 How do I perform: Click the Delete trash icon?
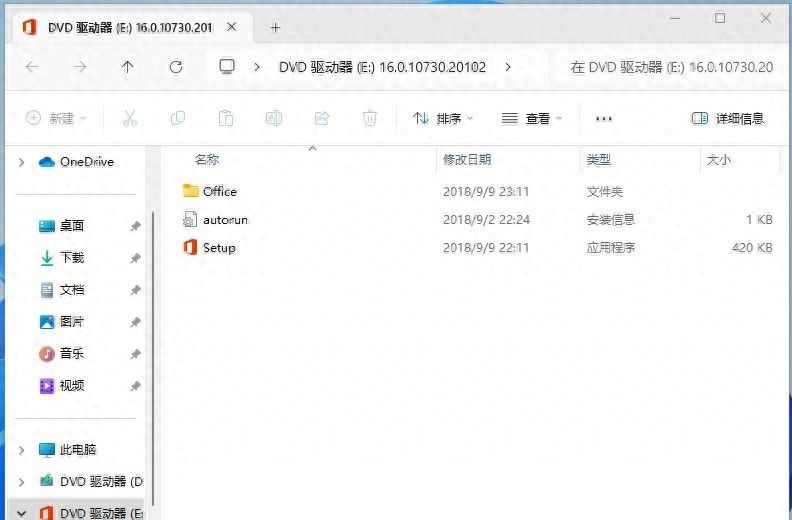point(370,118)
